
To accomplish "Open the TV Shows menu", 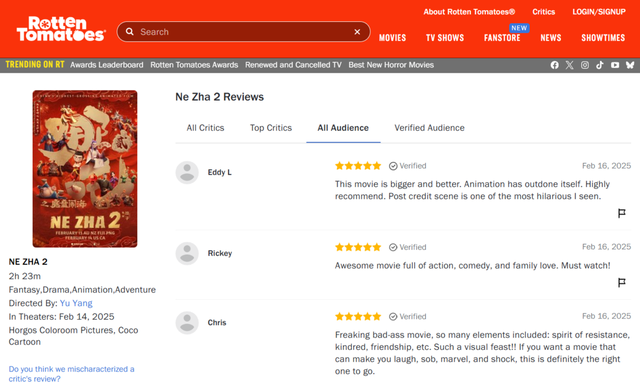I will [445, 38].
